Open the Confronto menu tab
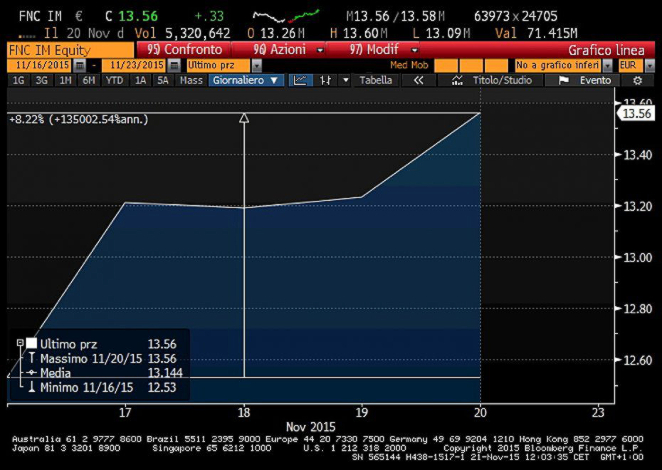Image resolution: width=662 pixels, height=470 pixels. click(184, 49)
